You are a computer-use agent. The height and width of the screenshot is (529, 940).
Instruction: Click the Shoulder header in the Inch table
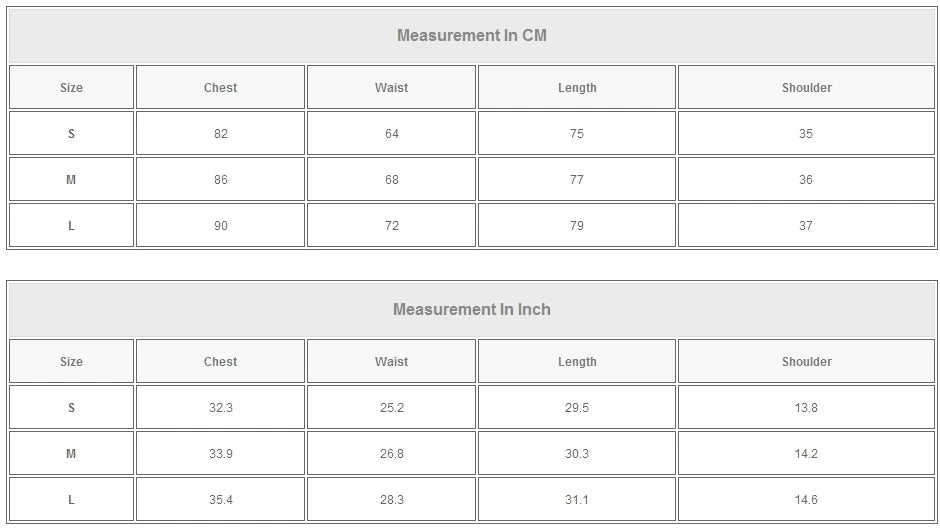coord(806,362)
